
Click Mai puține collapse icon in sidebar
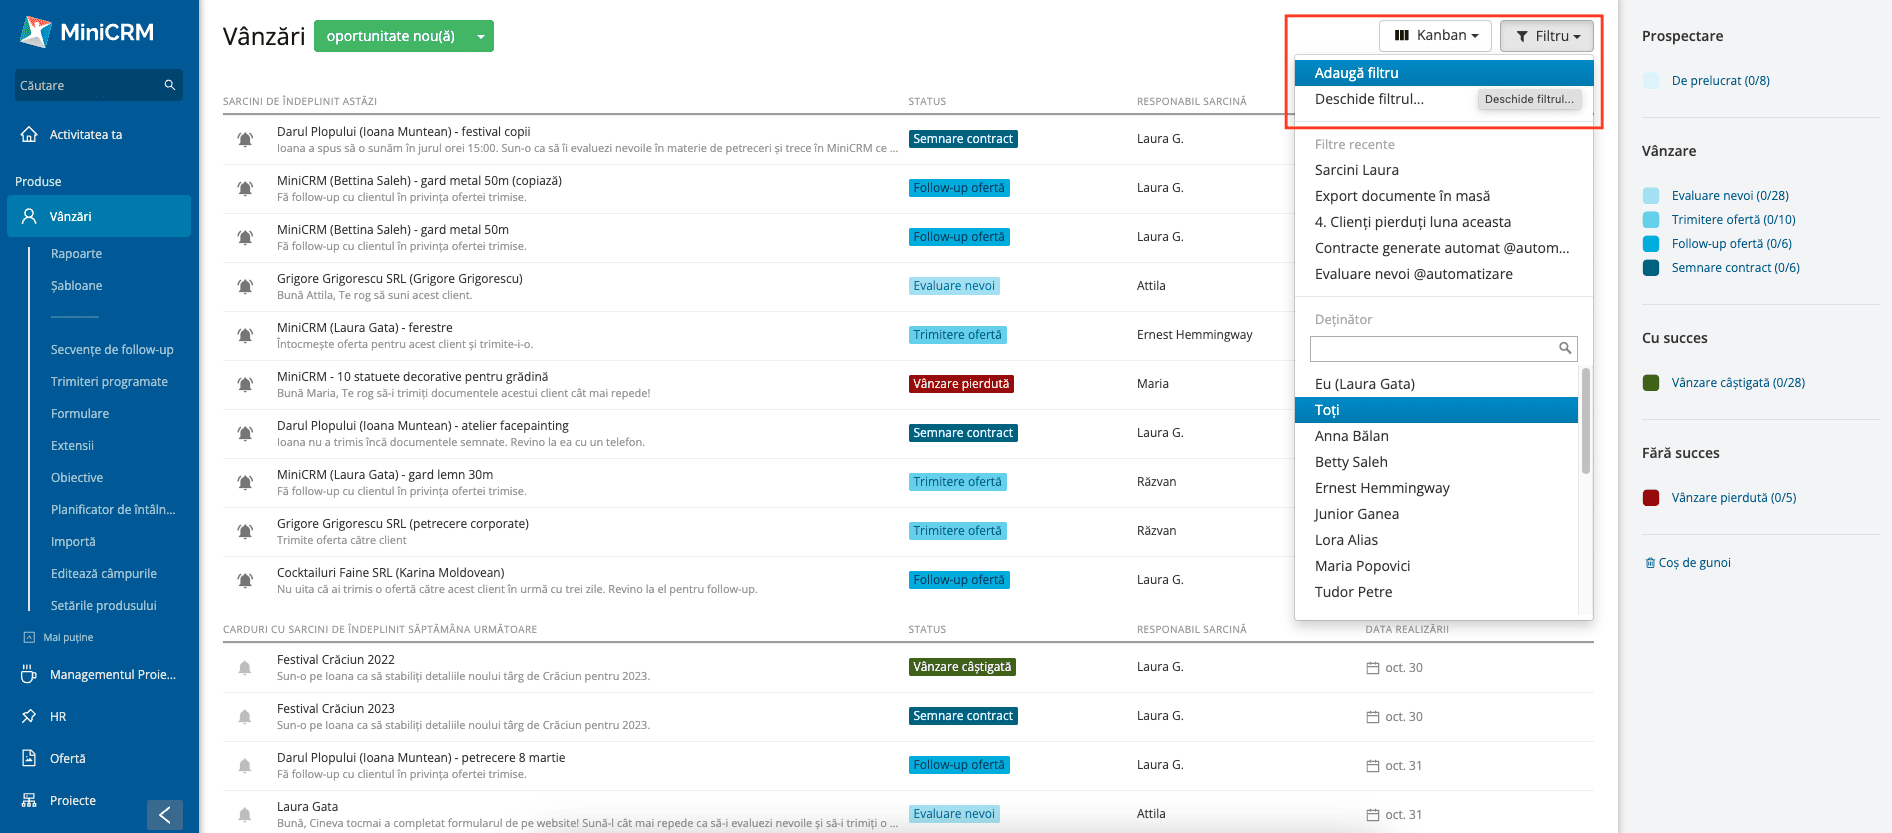29,637
